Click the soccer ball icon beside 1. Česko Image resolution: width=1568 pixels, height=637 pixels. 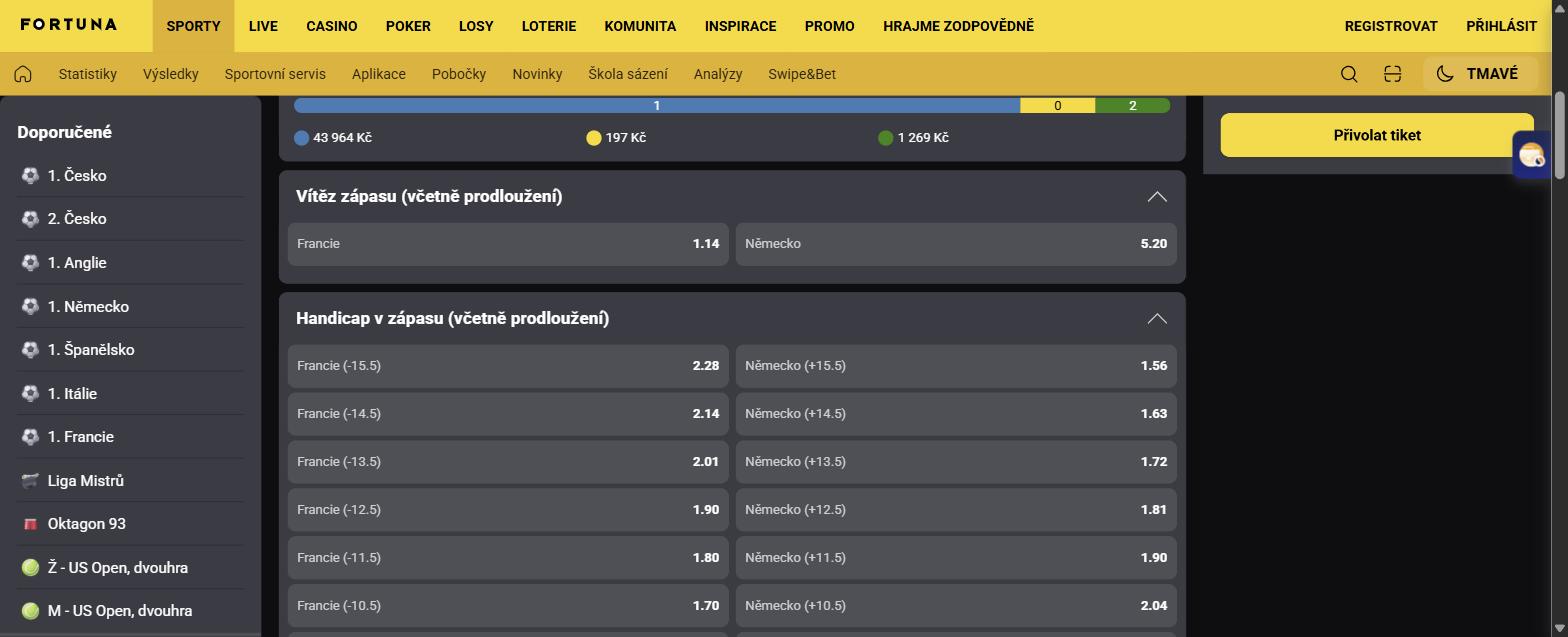pyautogui.click(x=30, y=176)
